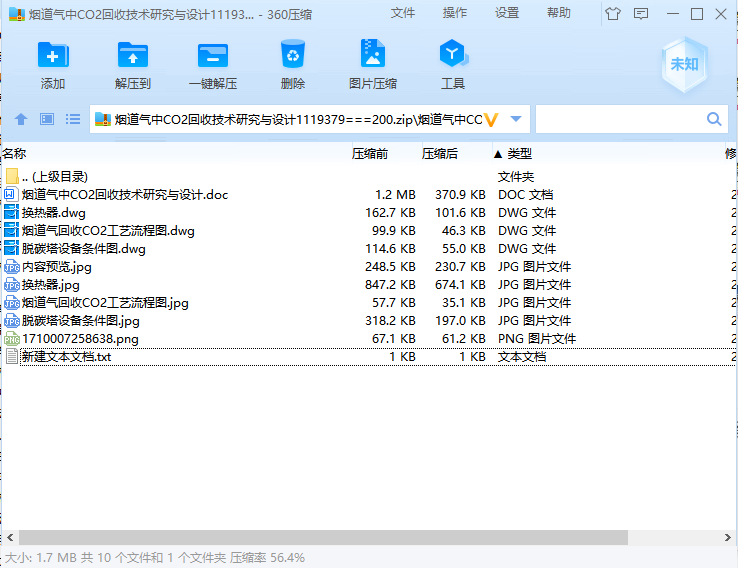
Task: Click the 解压到 (Extract to) icon
Action: pos(133,55)
